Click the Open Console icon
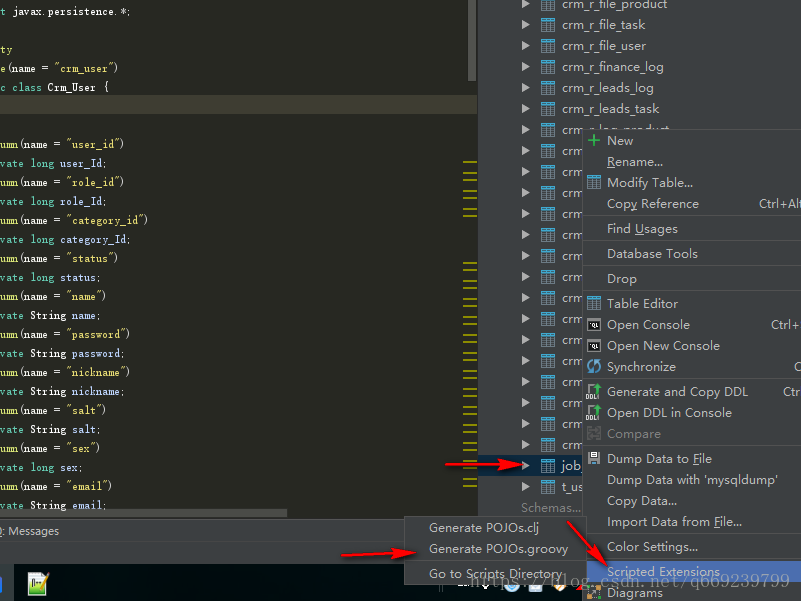The height and width of the screenshot is (601, 801). click(594, 325)
